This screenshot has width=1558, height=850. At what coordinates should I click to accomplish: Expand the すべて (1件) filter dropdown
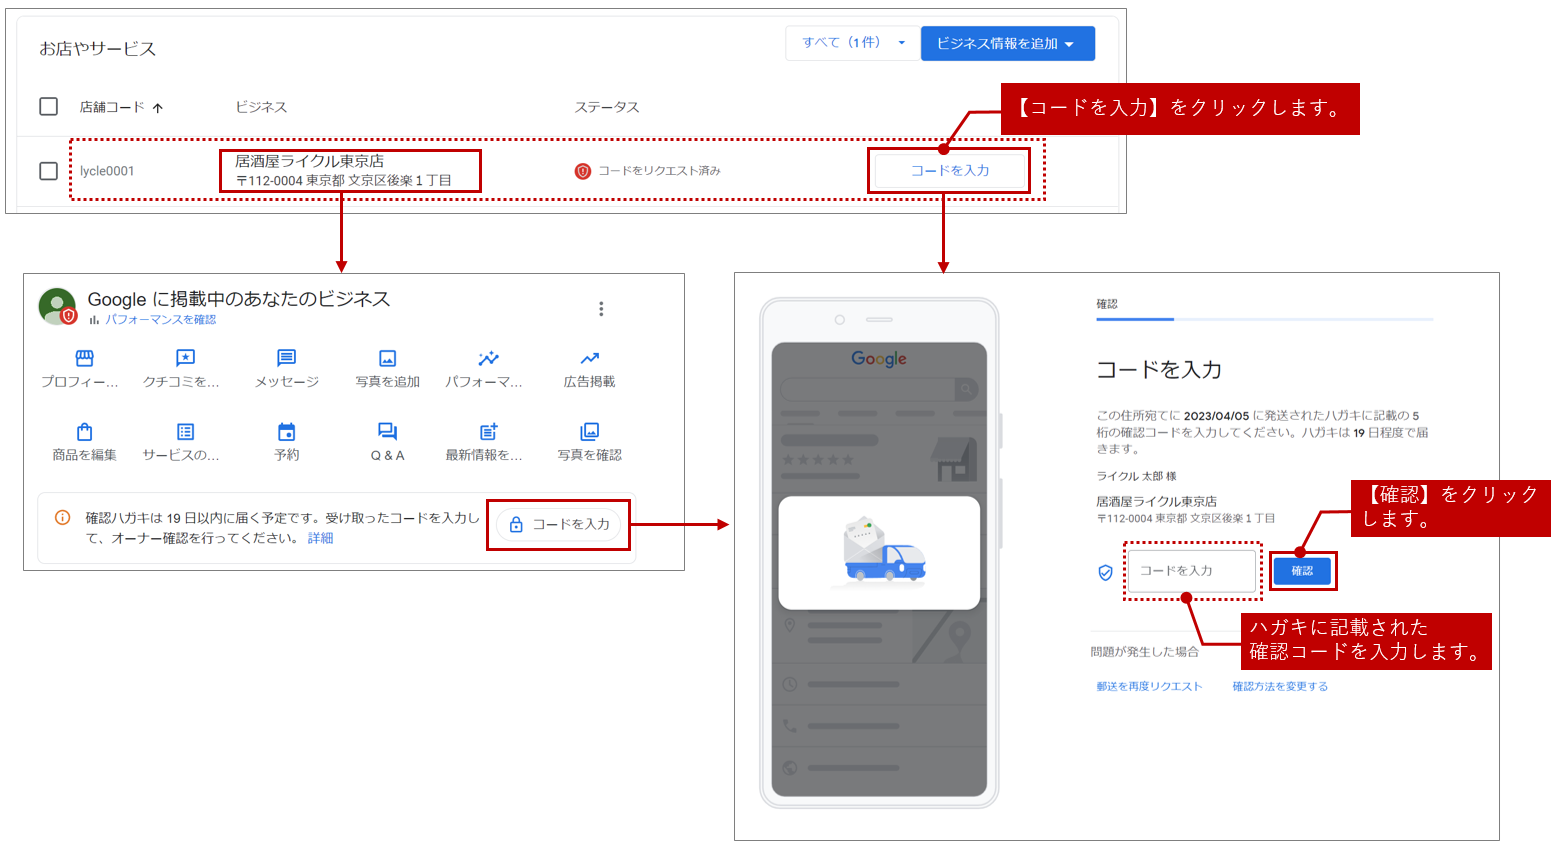pyautogui.click(x=852, y=43)
